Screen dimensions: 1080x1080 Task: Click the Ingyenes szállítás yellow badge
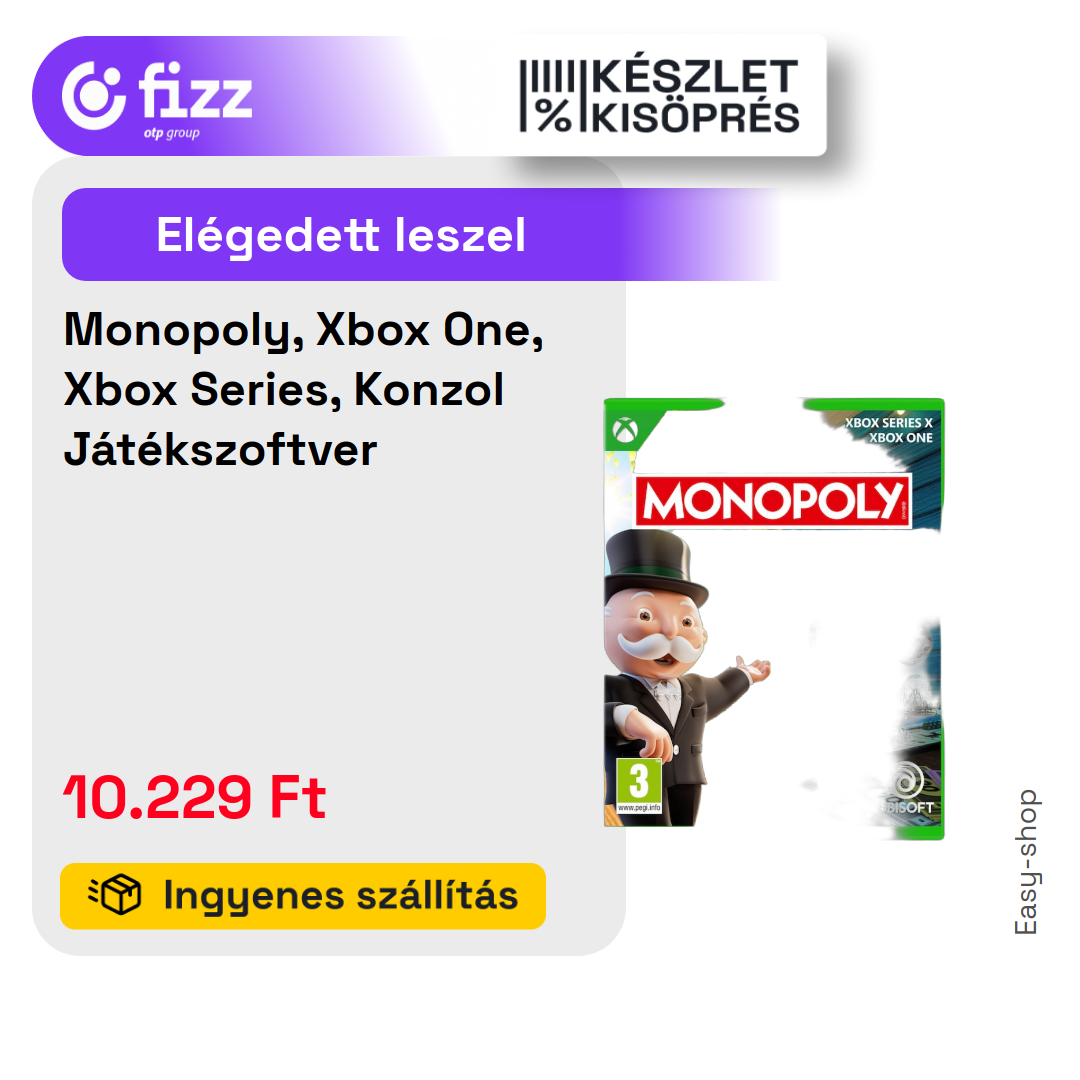[303, 896]
